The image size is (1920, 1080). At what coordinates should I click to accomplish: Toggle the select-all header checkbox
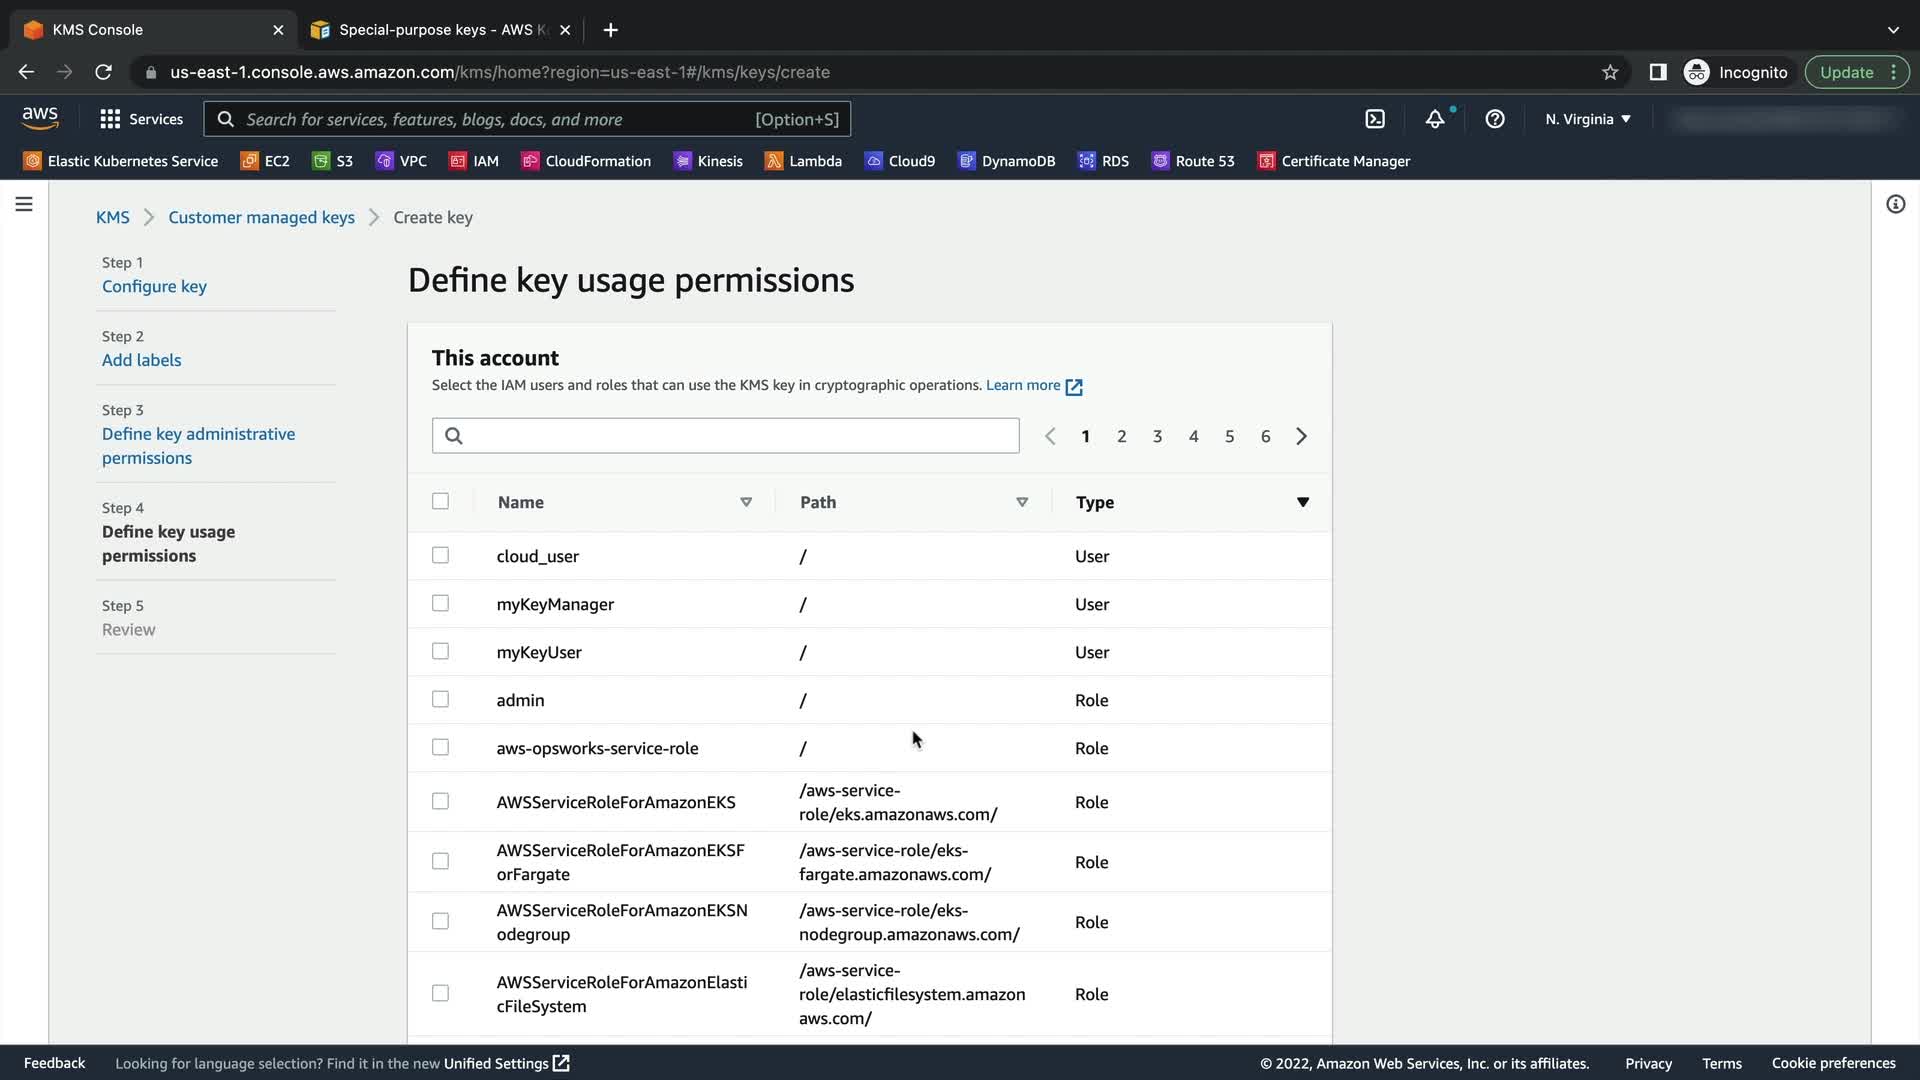click(x=440, y=501)
